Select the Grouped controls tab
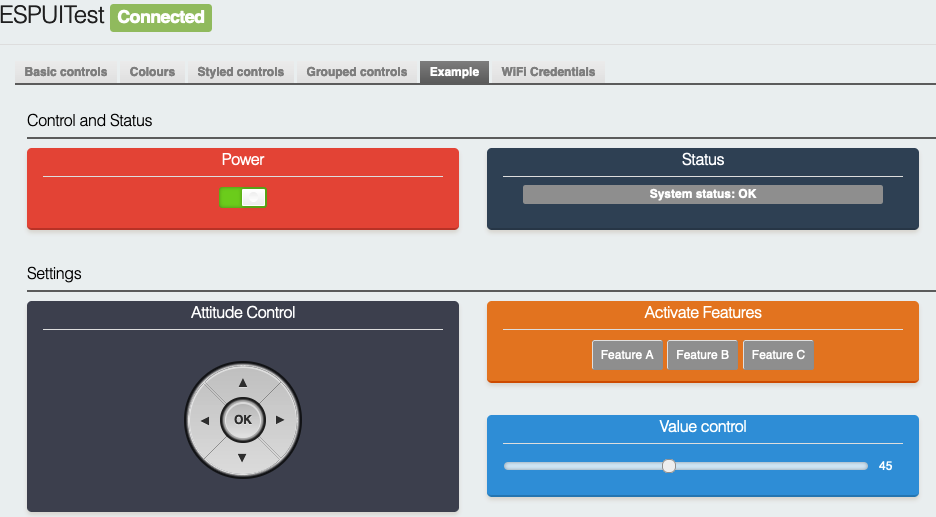936x517 pixels. [356, 72]
